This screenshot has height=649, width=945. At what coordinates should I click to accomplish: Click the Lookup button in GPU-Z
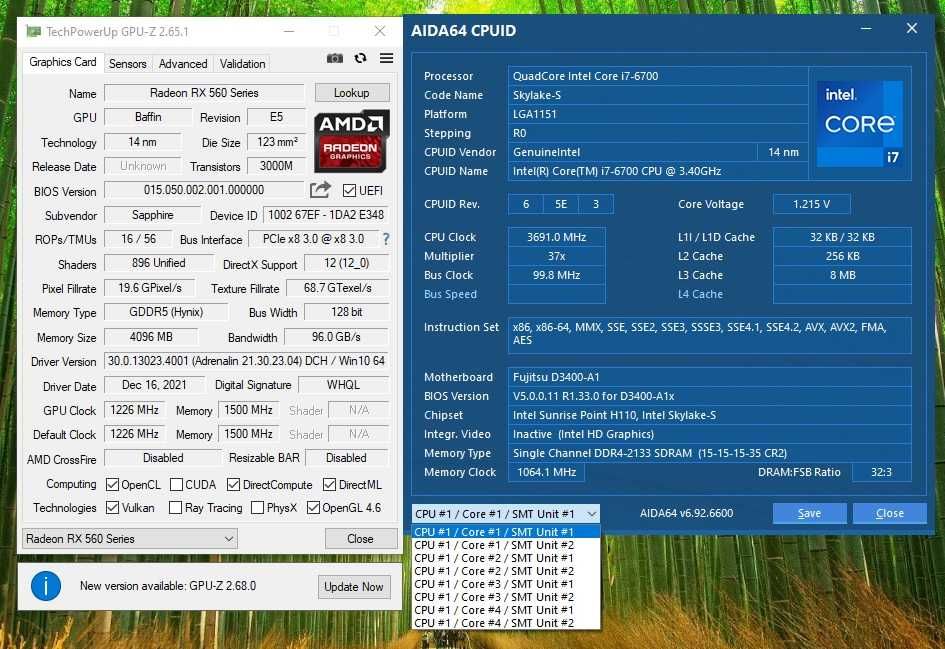click(352, 93)
